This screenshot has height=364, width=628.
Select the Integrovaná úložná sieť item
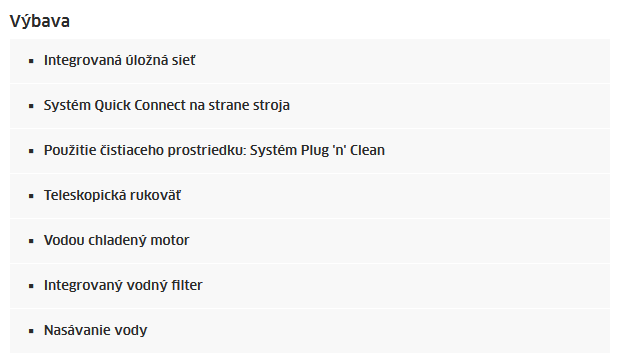coord(310,61)
